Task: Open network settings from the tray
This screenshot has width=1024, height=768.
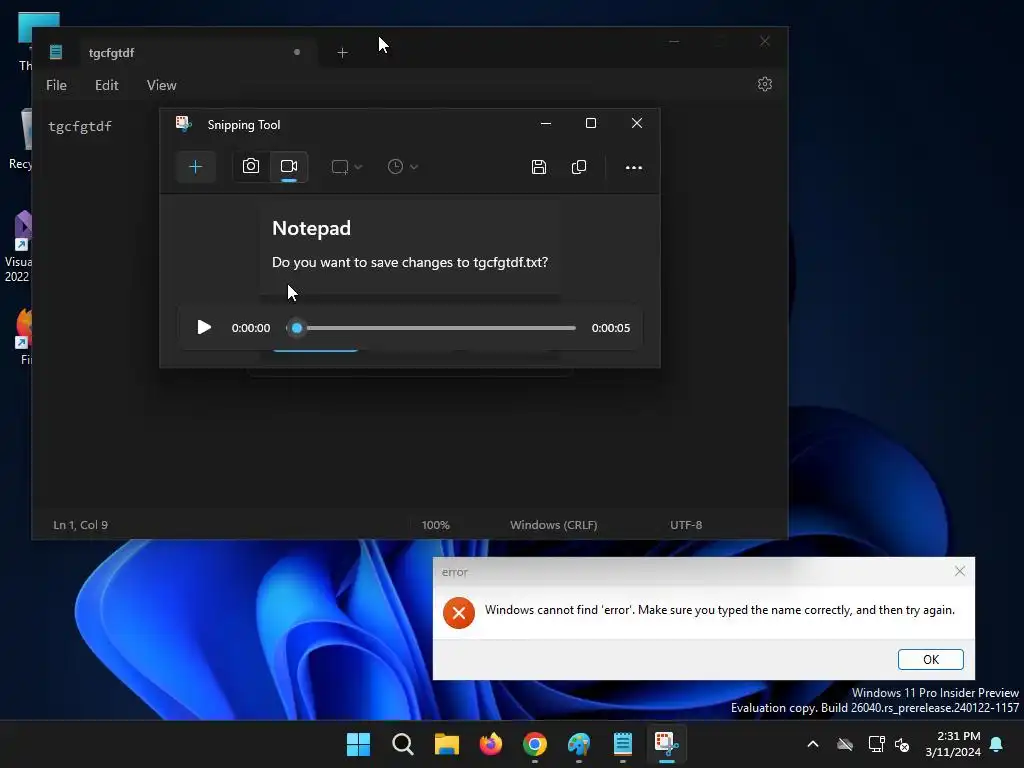Action: [x=876, y=744]
